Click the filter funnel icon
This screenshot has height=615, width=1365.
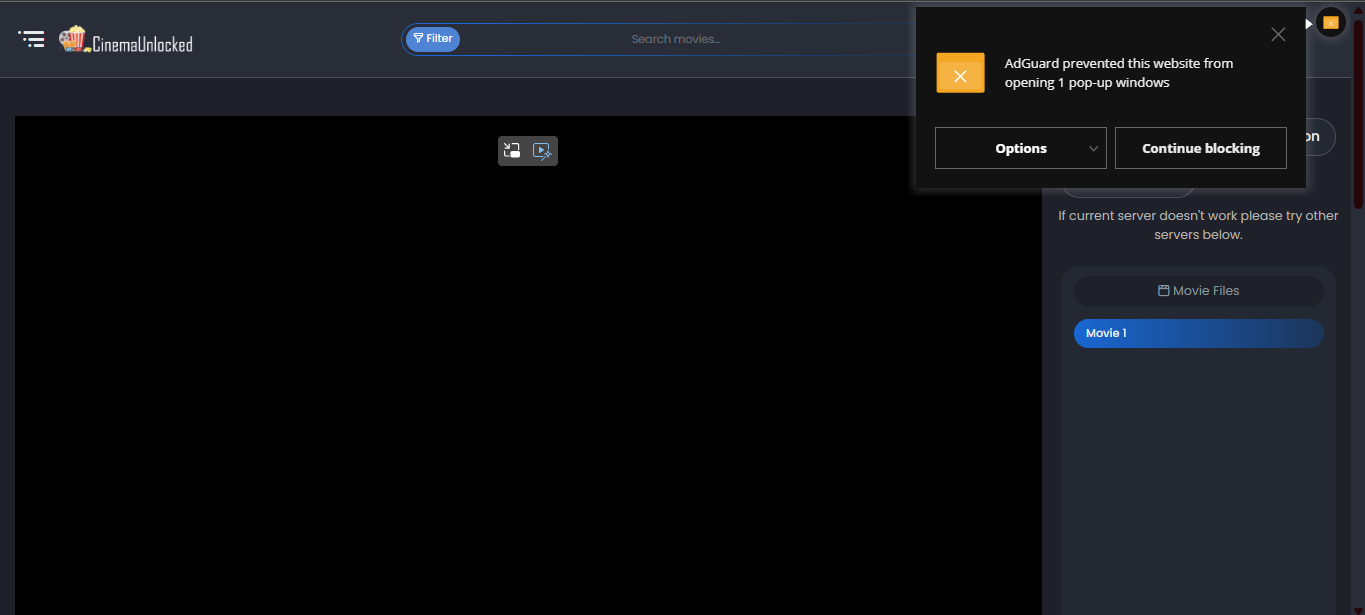click(418, 38)
